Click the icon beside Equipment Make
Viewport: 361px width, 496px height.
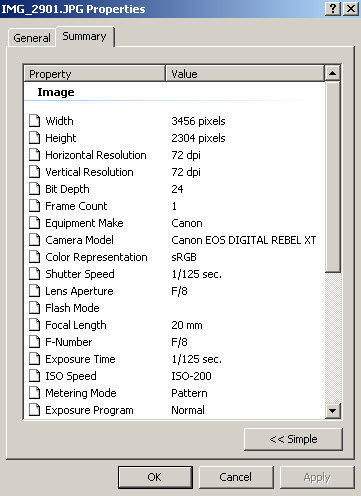pos(34,223)
